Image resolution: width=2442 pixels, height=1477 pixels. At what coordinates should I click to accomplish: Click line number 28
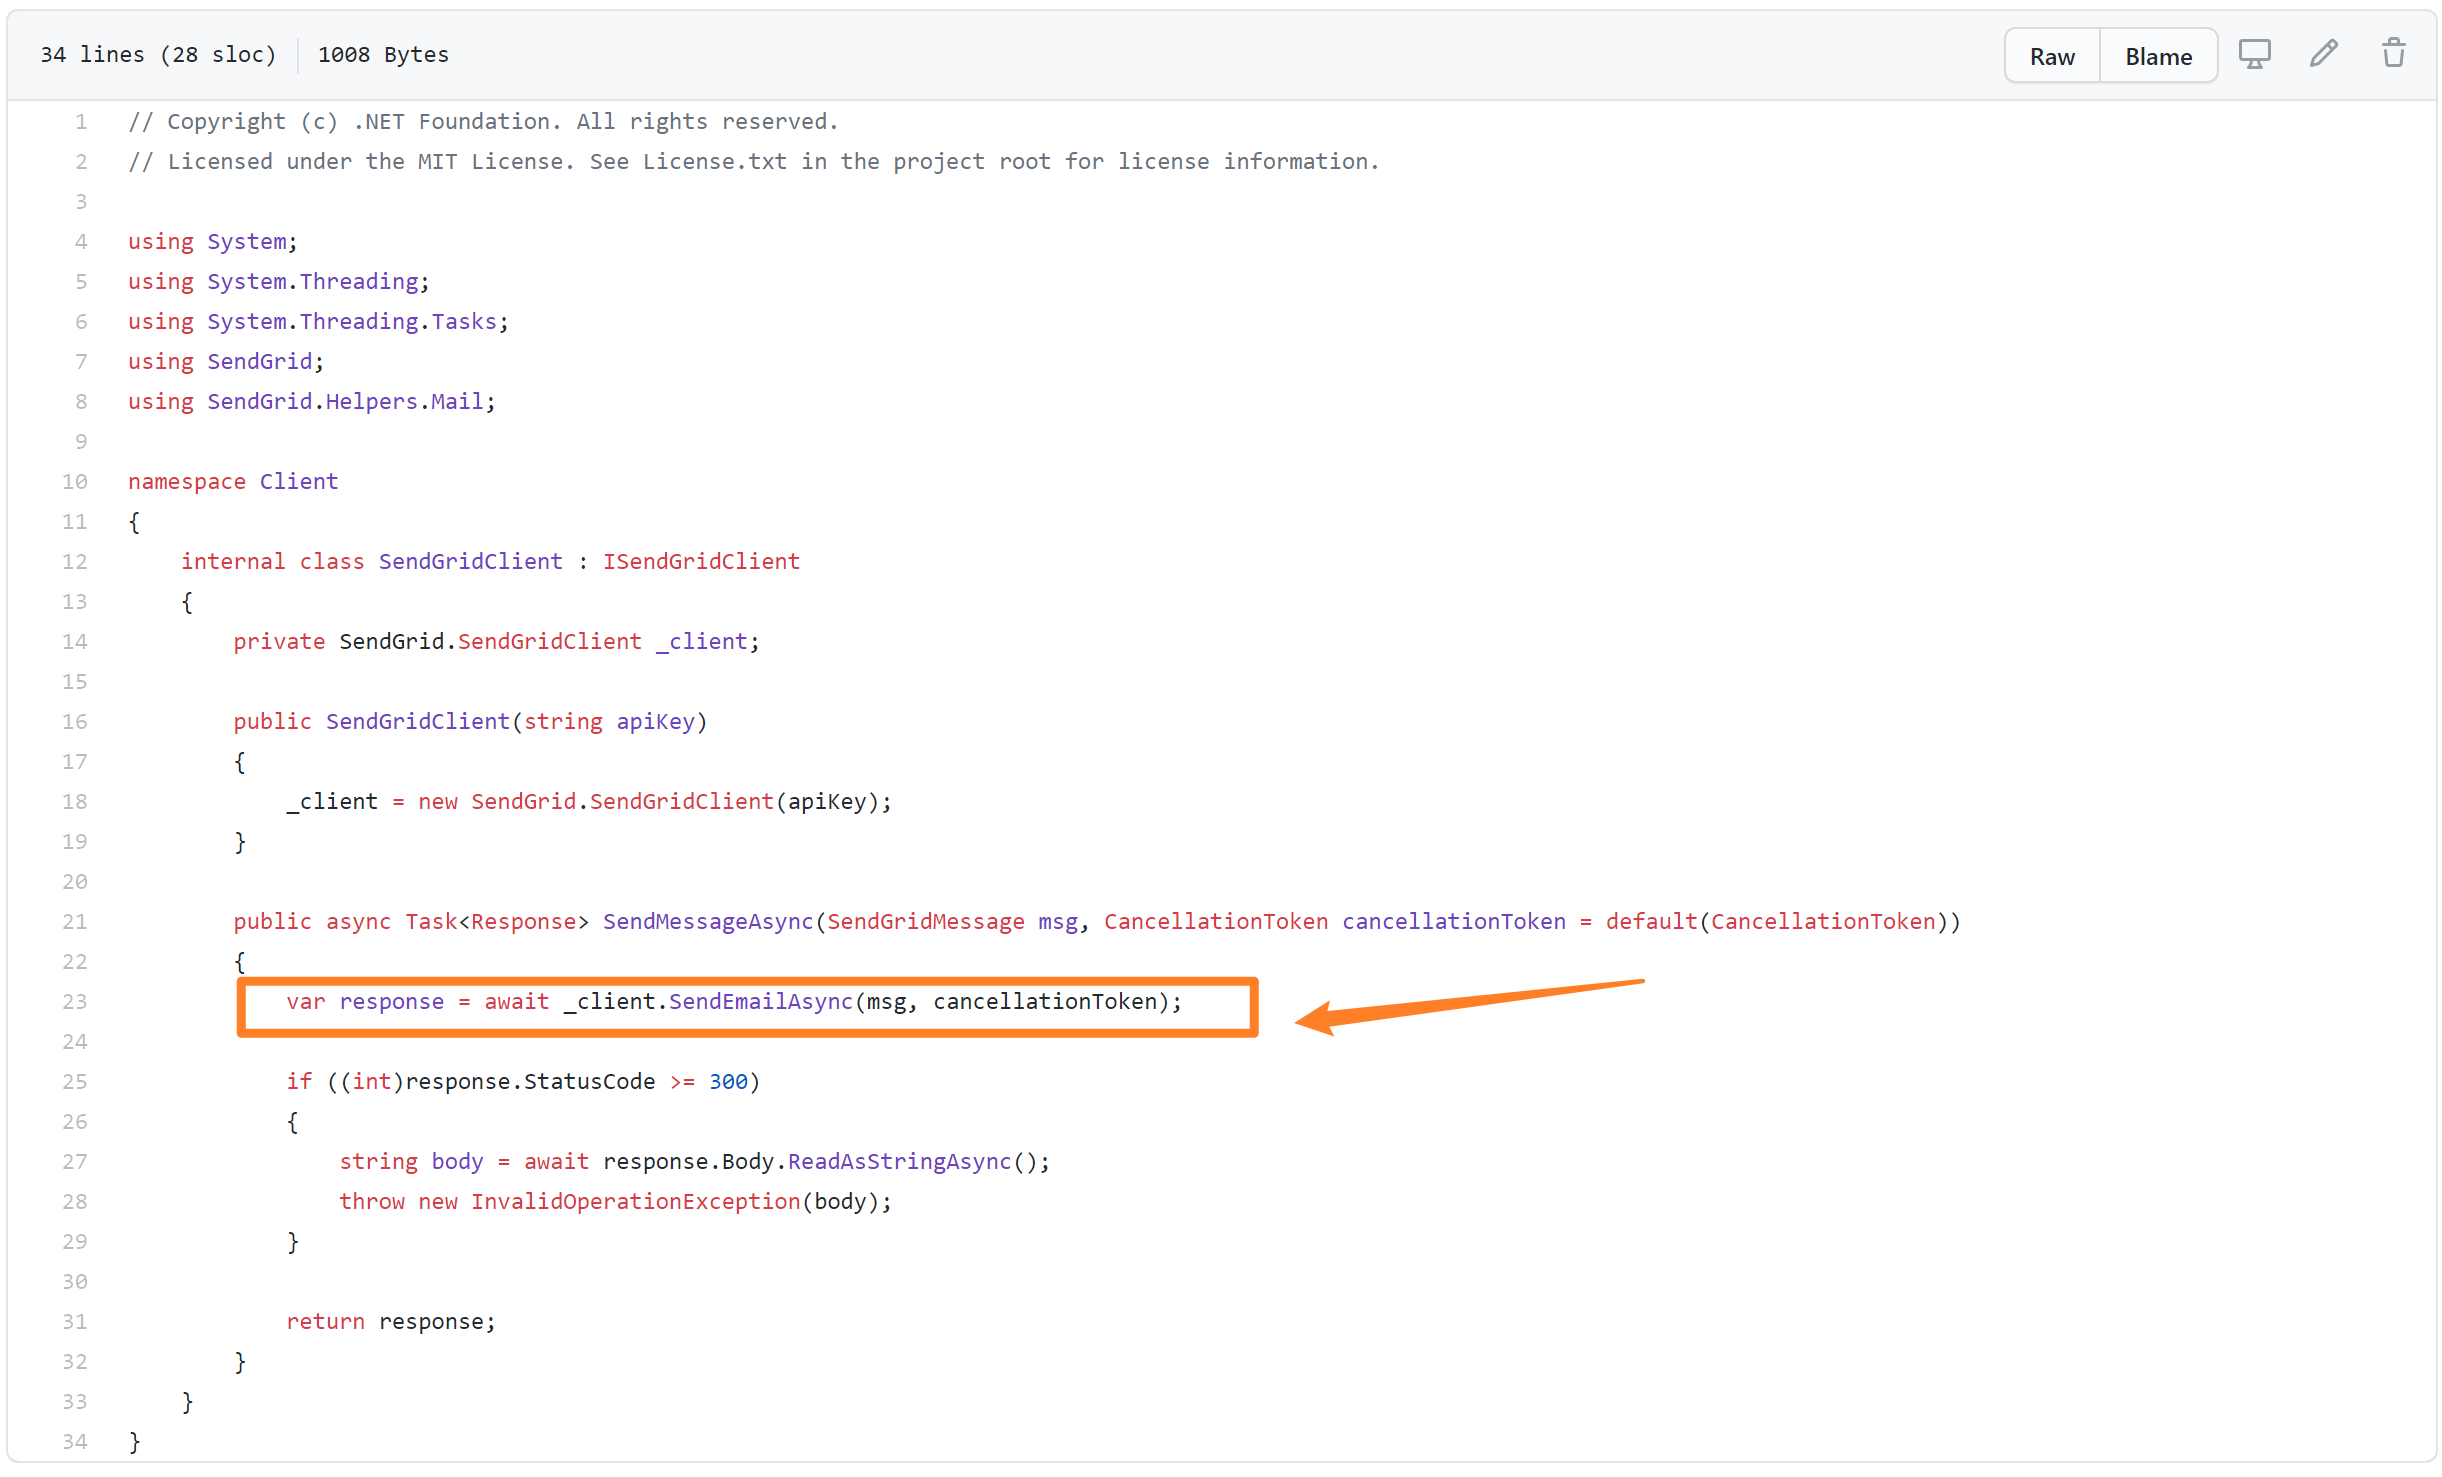click(75, 1201)
